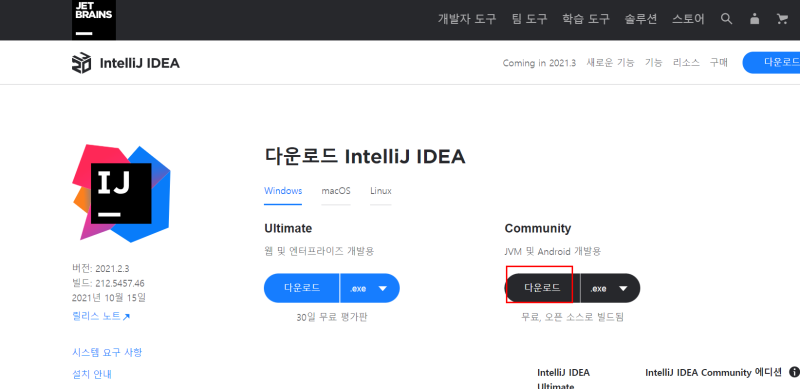Viewport: 800px width, 389px height.
Task: Expand the Community .exe format dropdown
Action: (x=611, y=288)
